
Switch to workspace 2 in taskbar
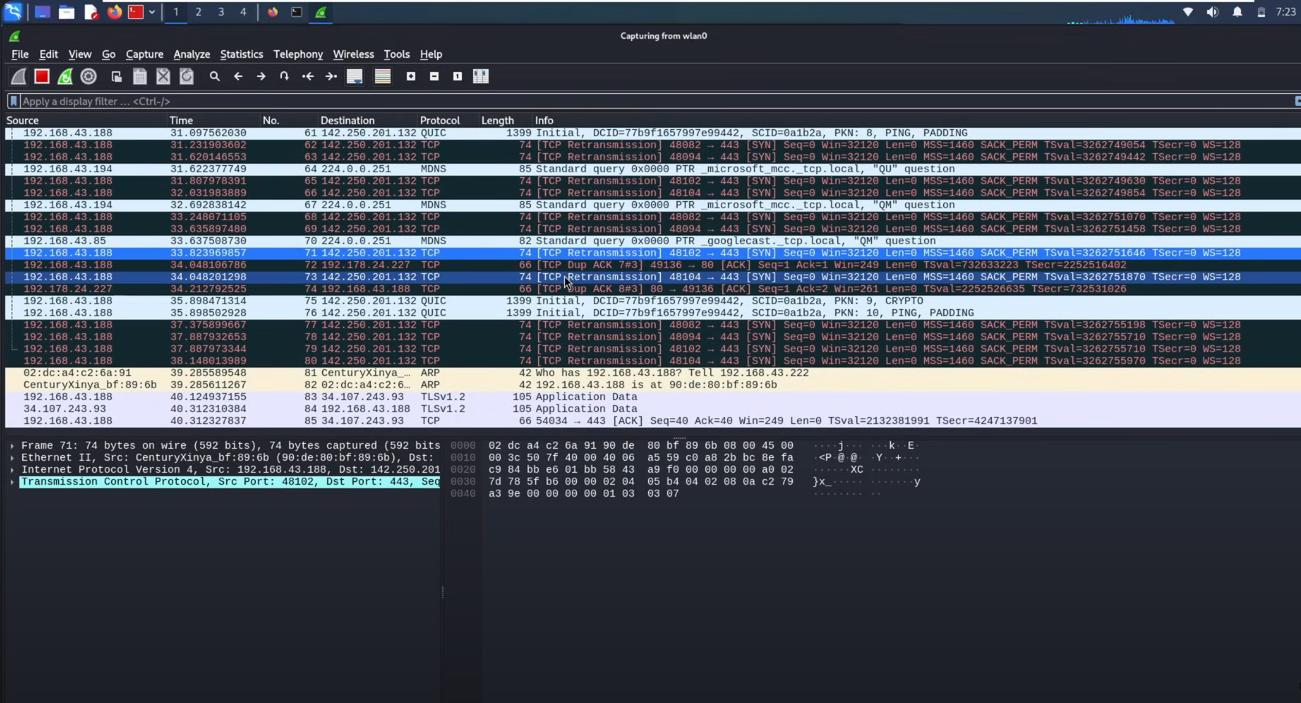point(198,12)
